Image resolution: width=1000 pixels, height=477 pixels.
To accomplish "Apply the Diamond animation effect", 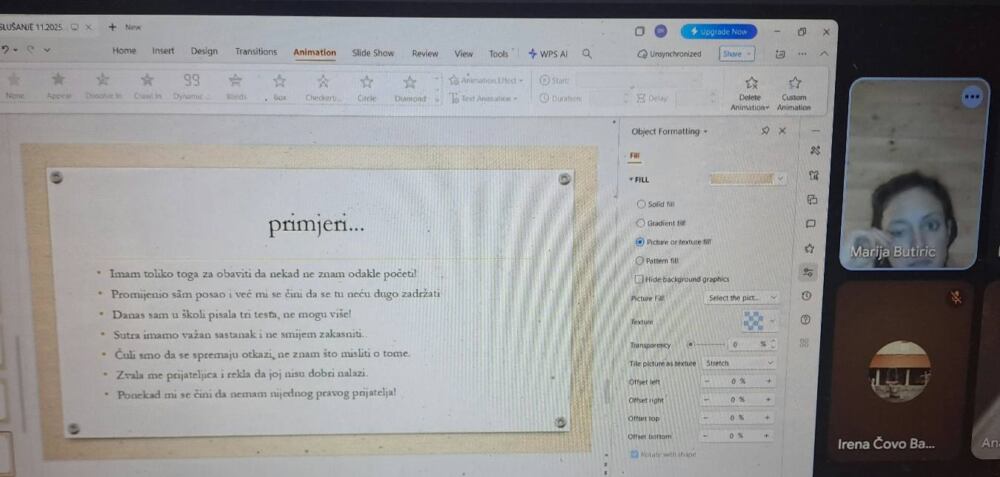I will tap(409, 88).
